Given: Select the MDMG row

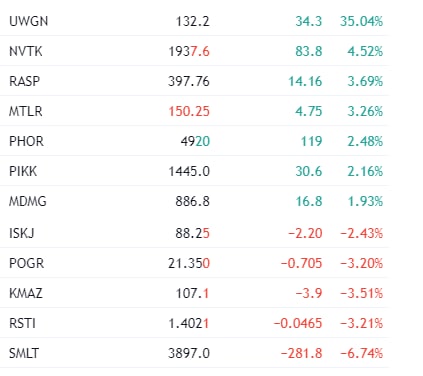Looking at the screenshot, I should pyautogui.click(x=194, y=201).
